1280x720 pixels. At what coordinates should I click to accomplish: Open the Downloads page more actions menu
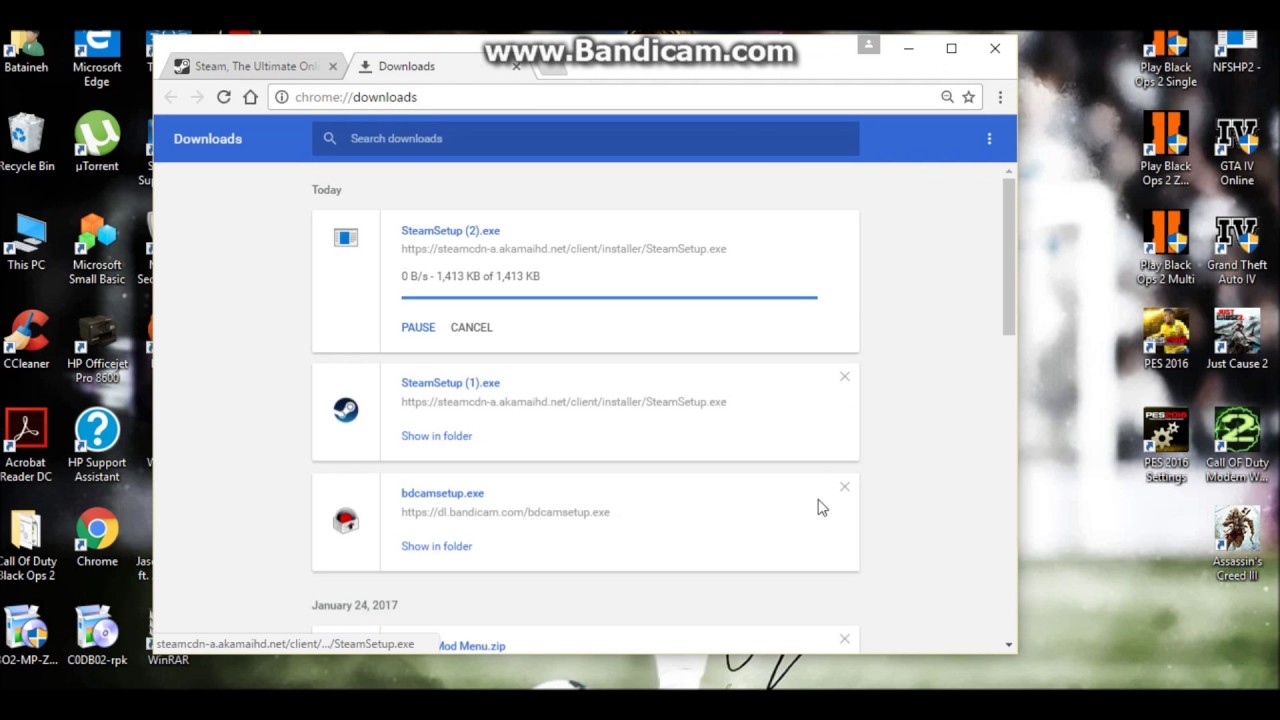click(x=989, y=139)
